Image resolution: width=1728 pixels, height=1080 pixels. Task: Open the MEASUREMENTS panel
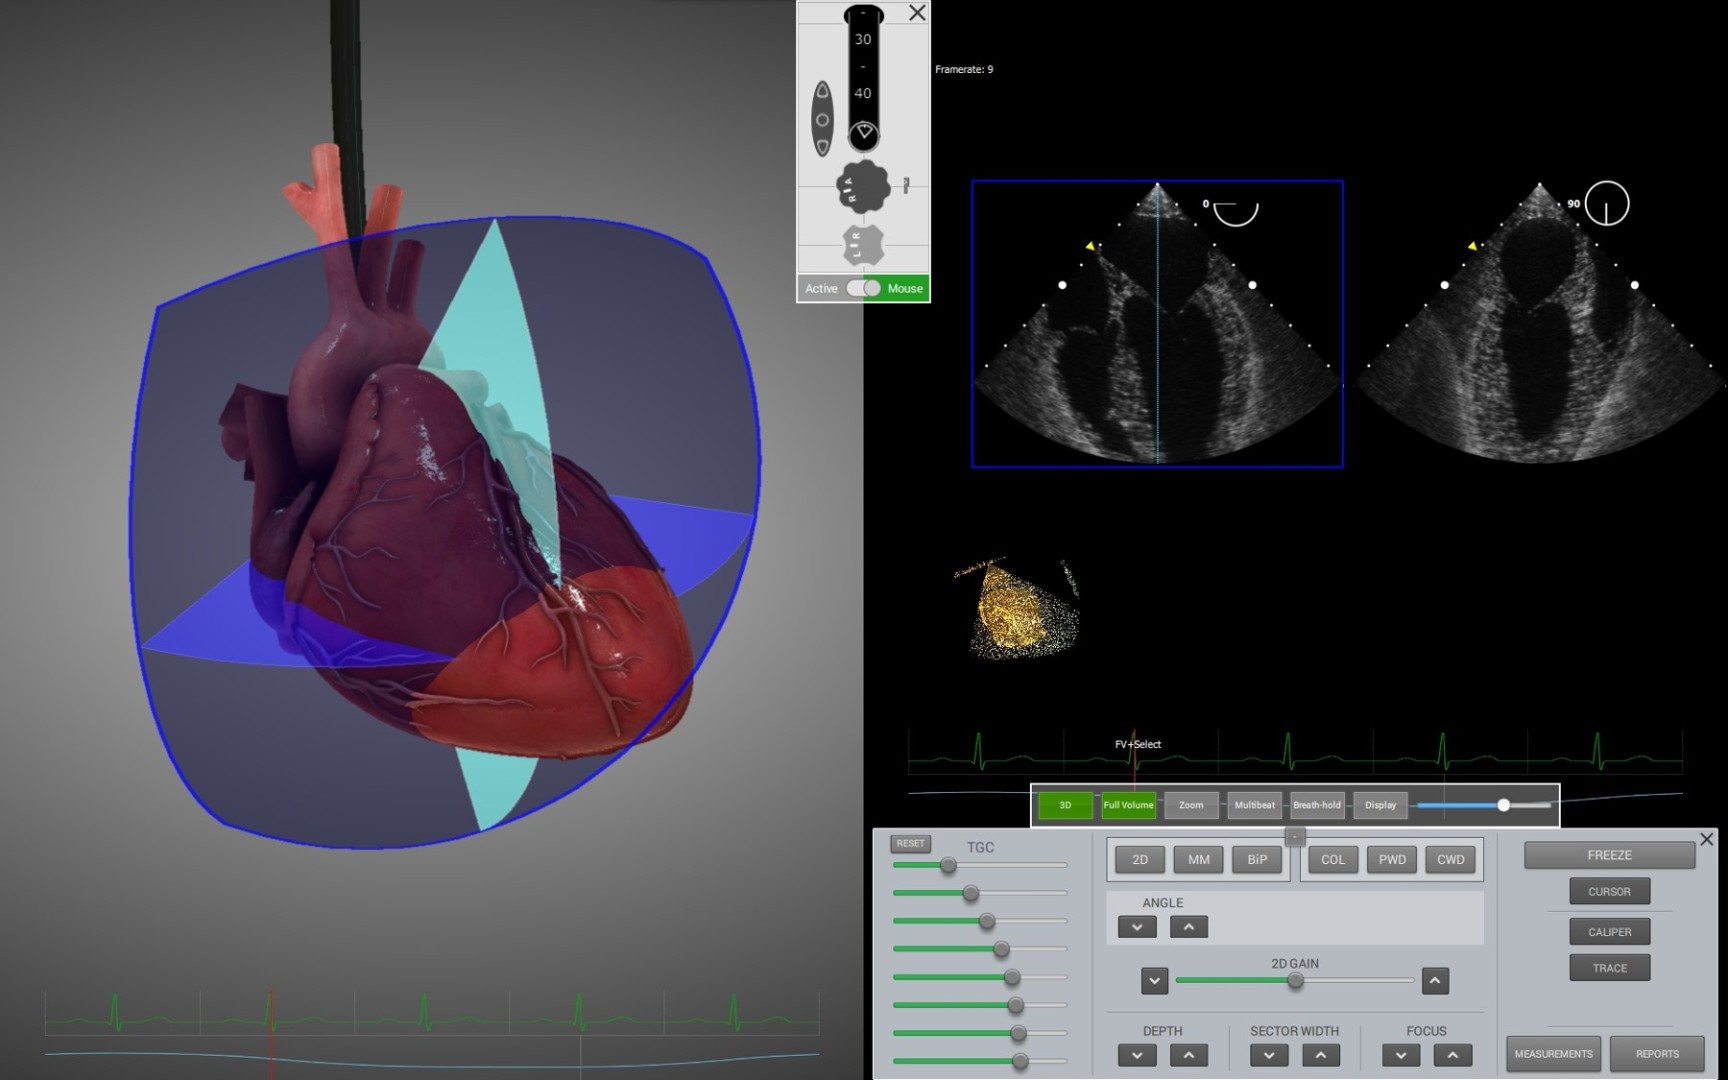tap(1553, 1054)
